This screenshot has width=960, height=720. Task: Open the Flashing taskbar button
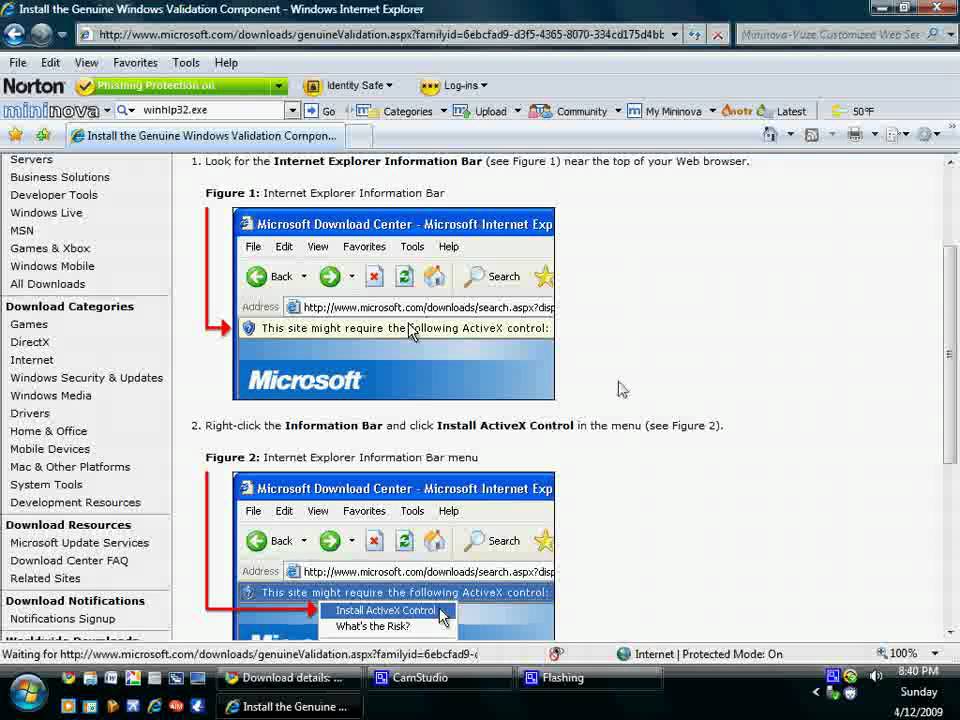pos(588,678)
